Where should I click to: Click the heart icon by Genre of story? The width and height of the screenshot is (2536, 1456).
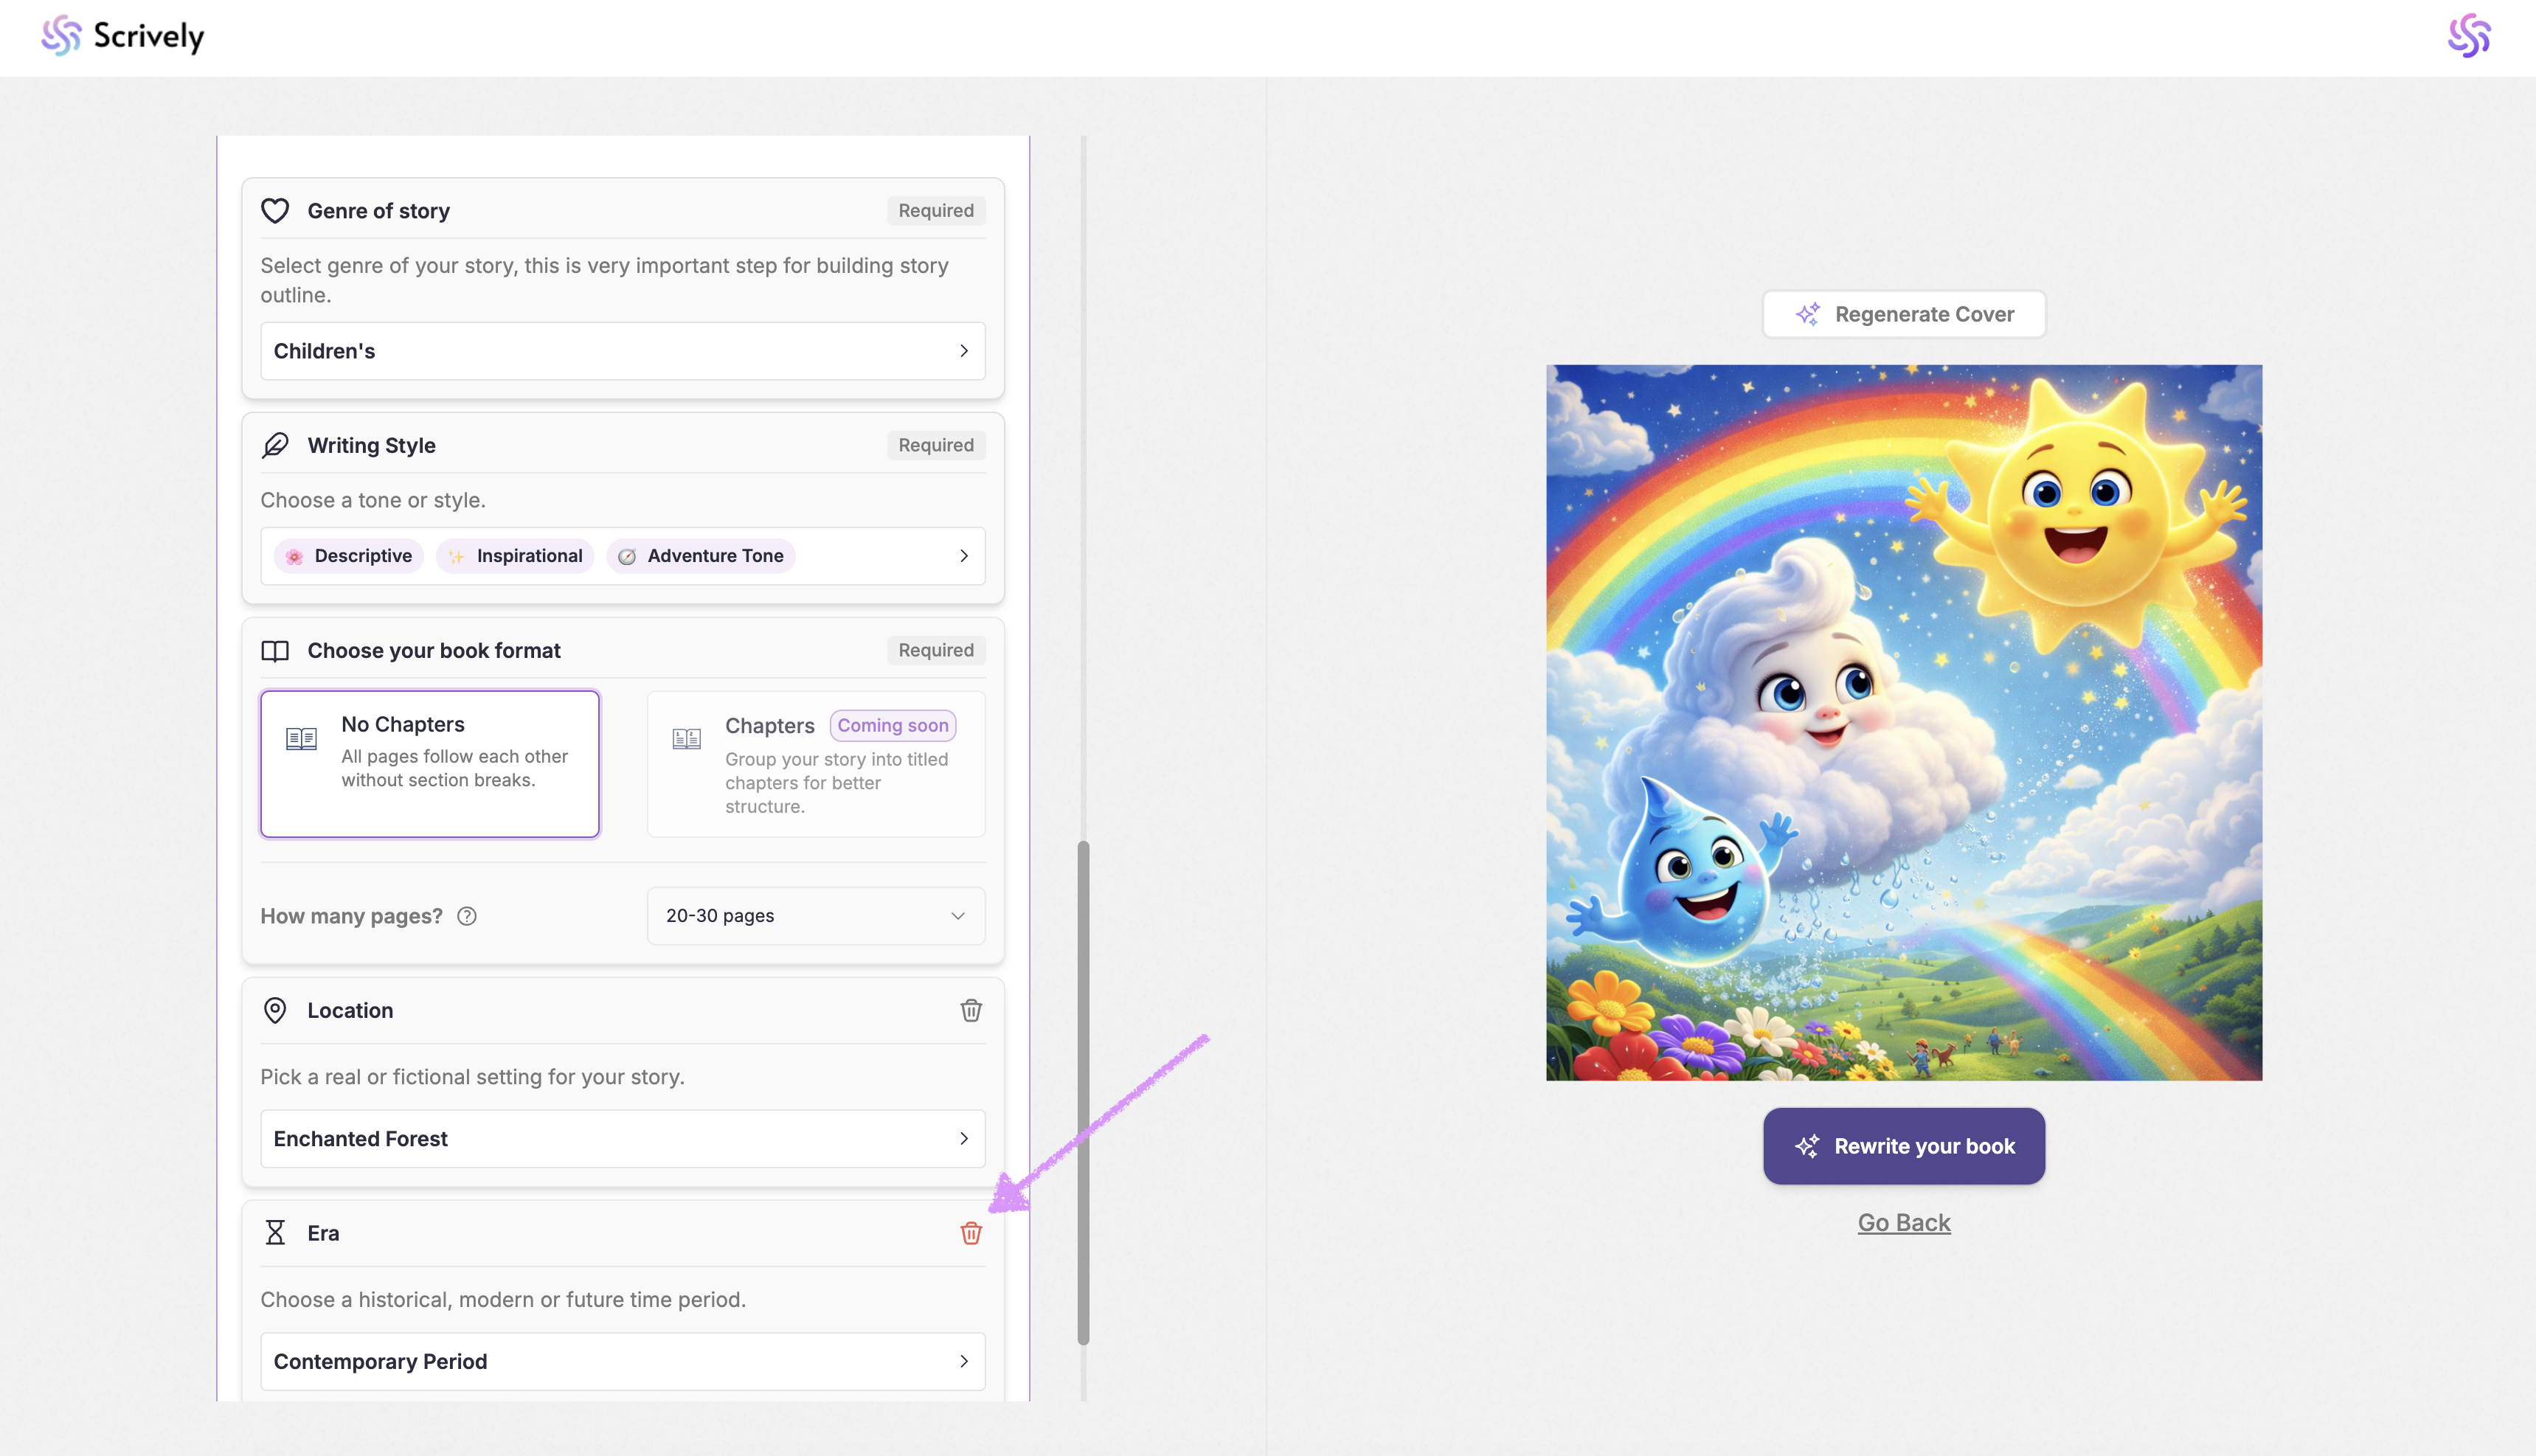tap(275, 211)
